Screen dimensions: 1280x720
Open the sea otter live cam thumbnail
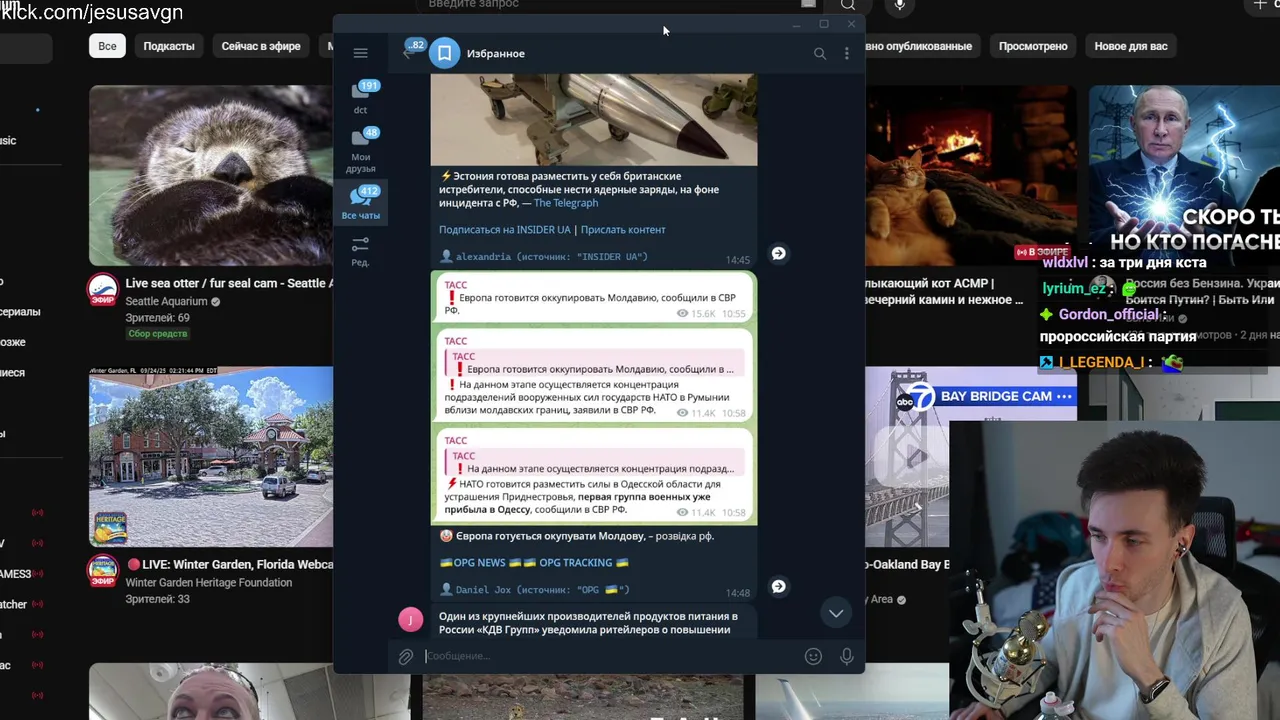pyautogui.click(x=211, y=175)
